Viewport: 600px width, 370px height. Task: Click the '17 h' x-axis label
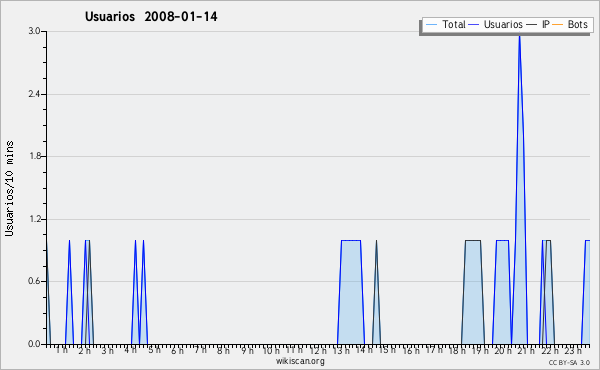click(434, 350)
